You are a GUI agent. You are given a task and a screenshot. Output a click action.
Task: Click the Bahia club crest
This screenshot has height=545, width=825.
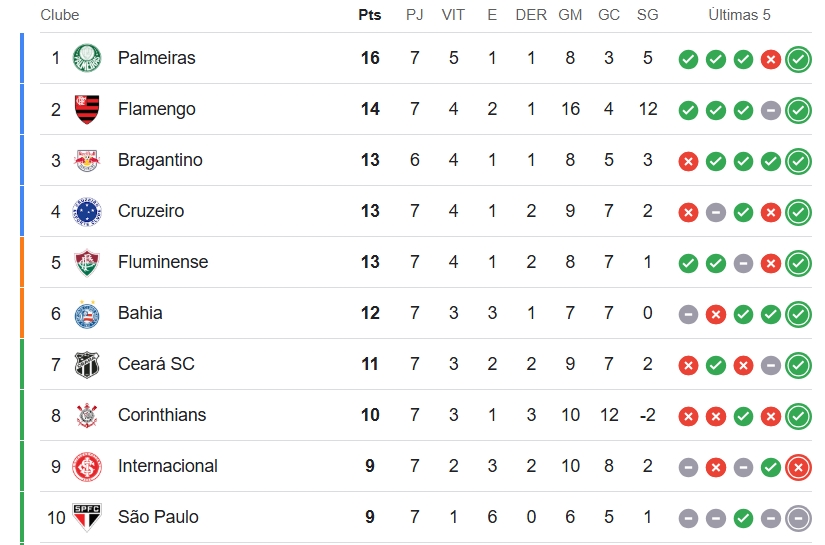[87, 314]
